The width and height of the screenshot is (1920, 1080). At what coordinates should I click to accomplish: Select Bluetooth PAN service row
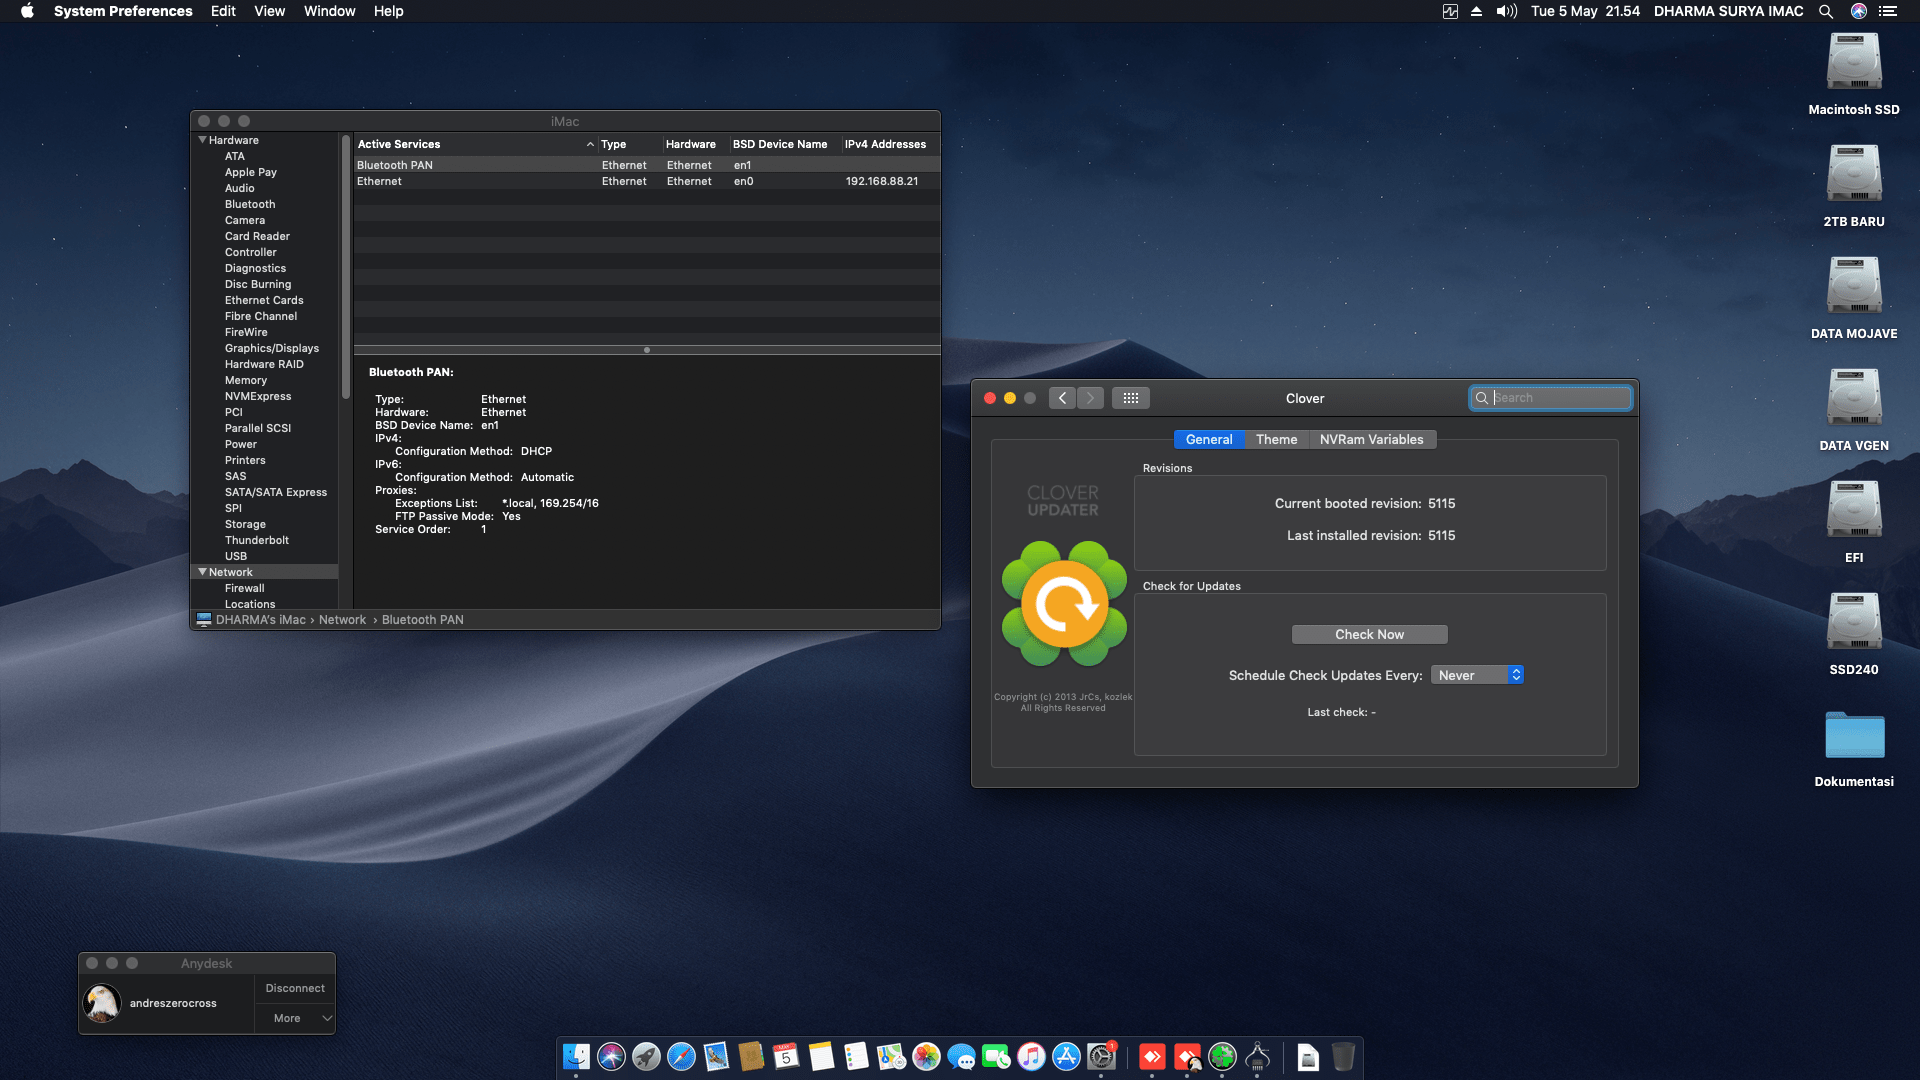(x=647, y=165)
